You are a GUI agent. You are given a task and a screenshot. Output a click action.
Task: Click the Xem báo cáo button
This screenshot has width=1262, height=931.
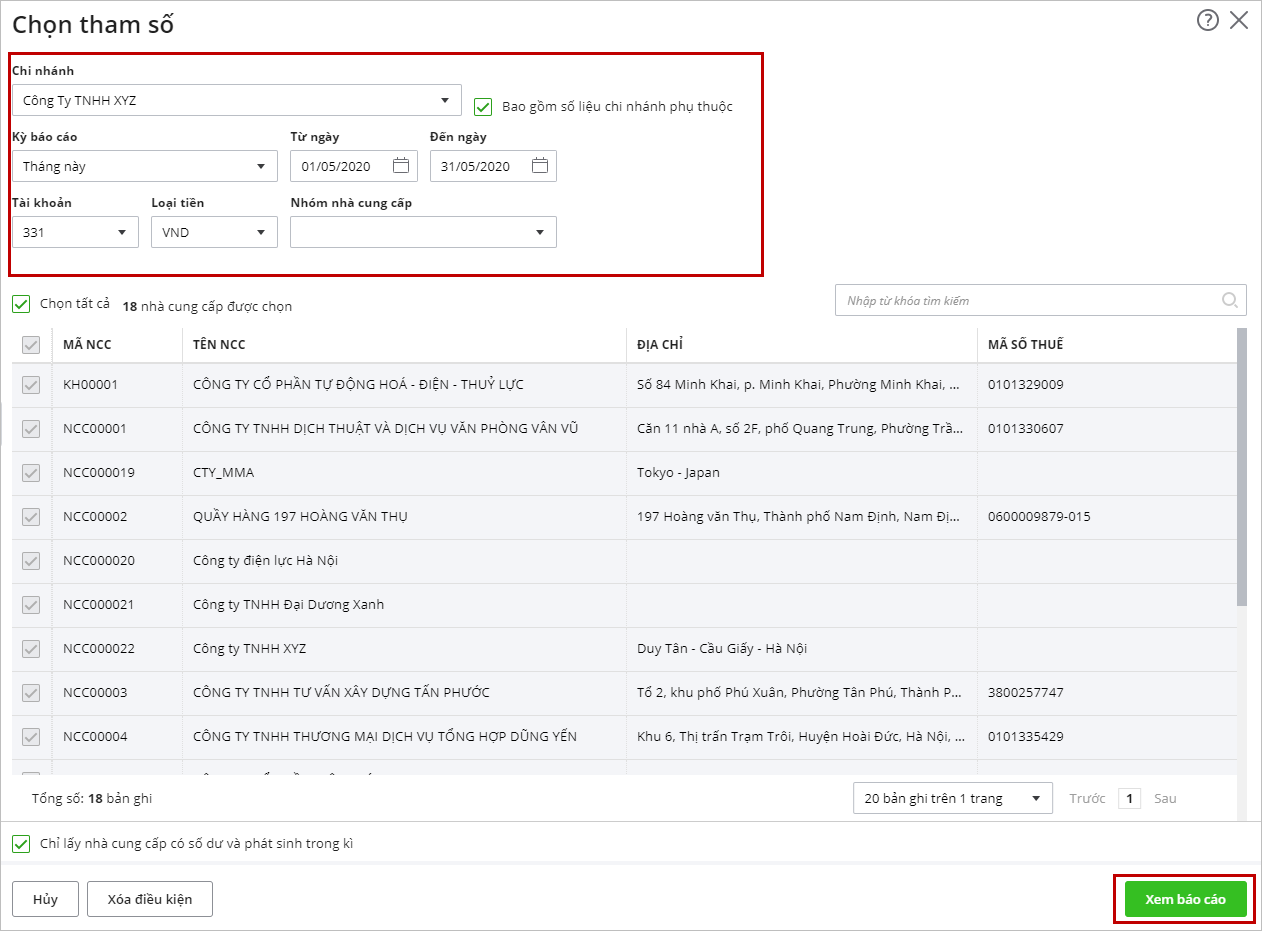coord(1185,899)
